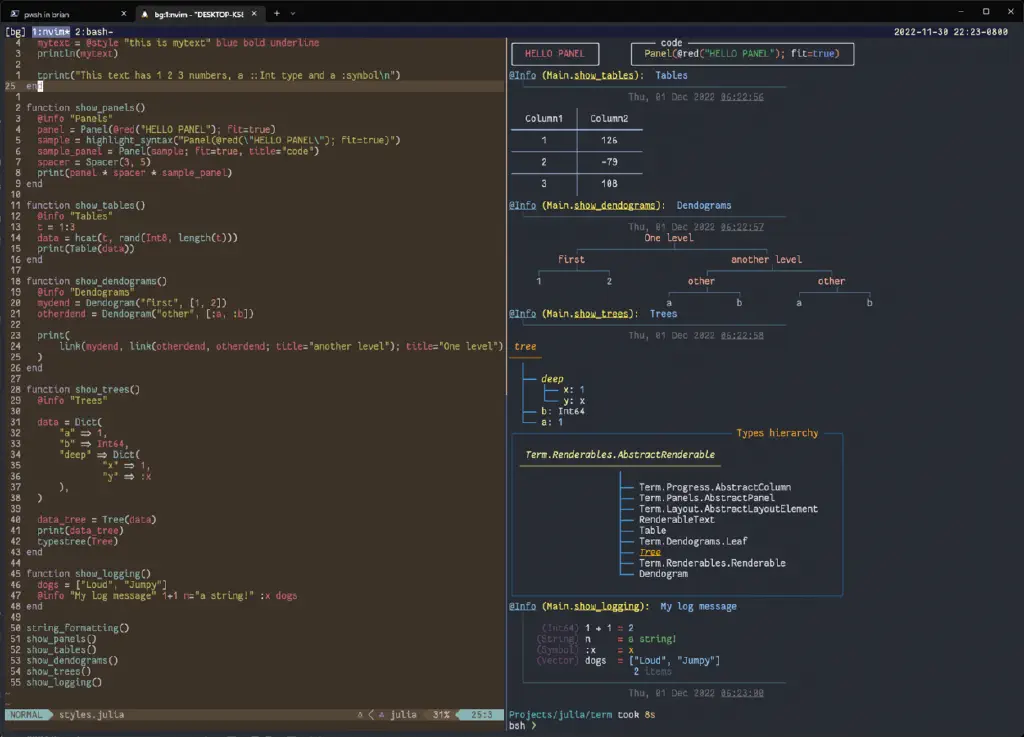Click the highlighted underlined "Tree" hierarchy entry

(x=650, y=552)
